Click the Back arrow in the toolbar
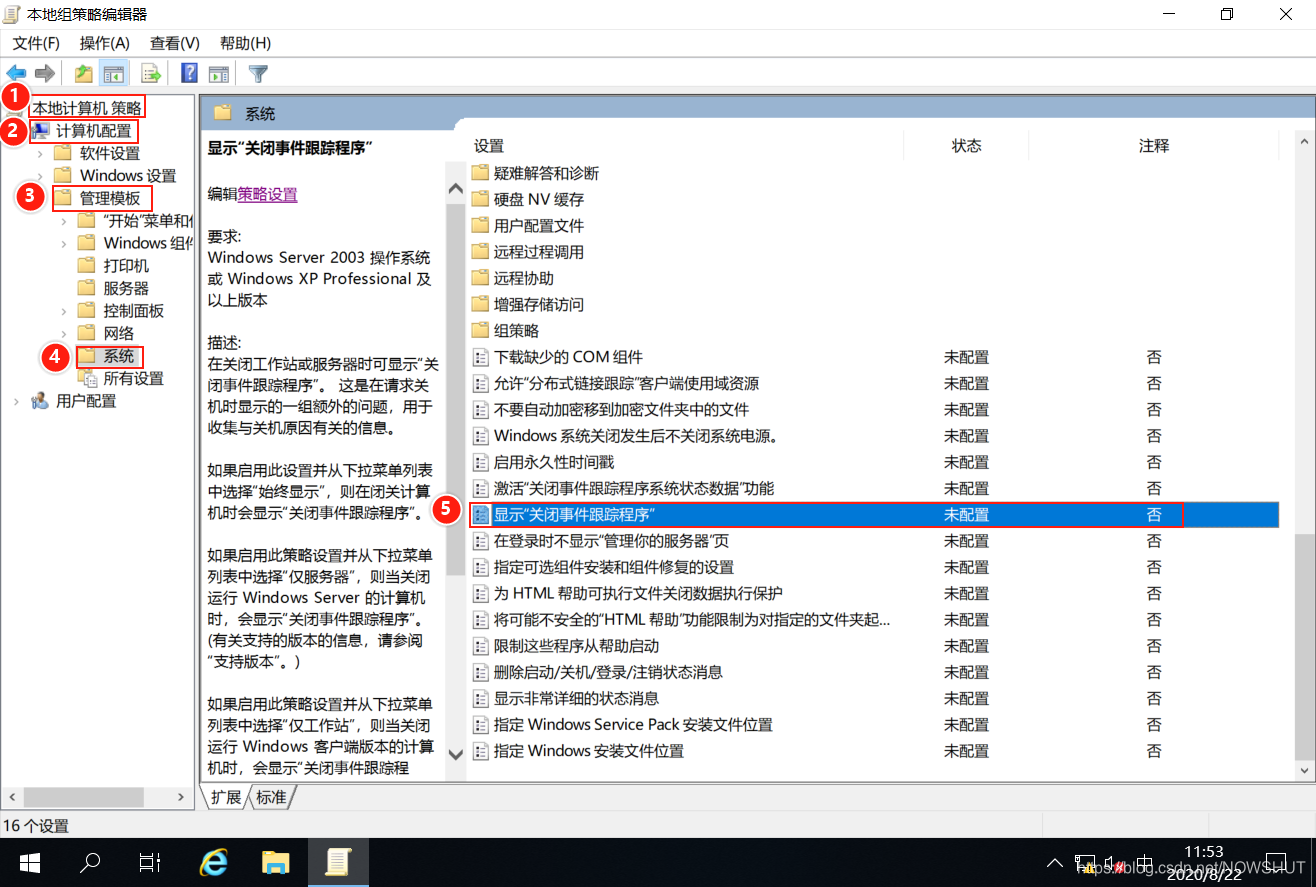The width and height of the screenshot is (1316, 887). [16, 73]
